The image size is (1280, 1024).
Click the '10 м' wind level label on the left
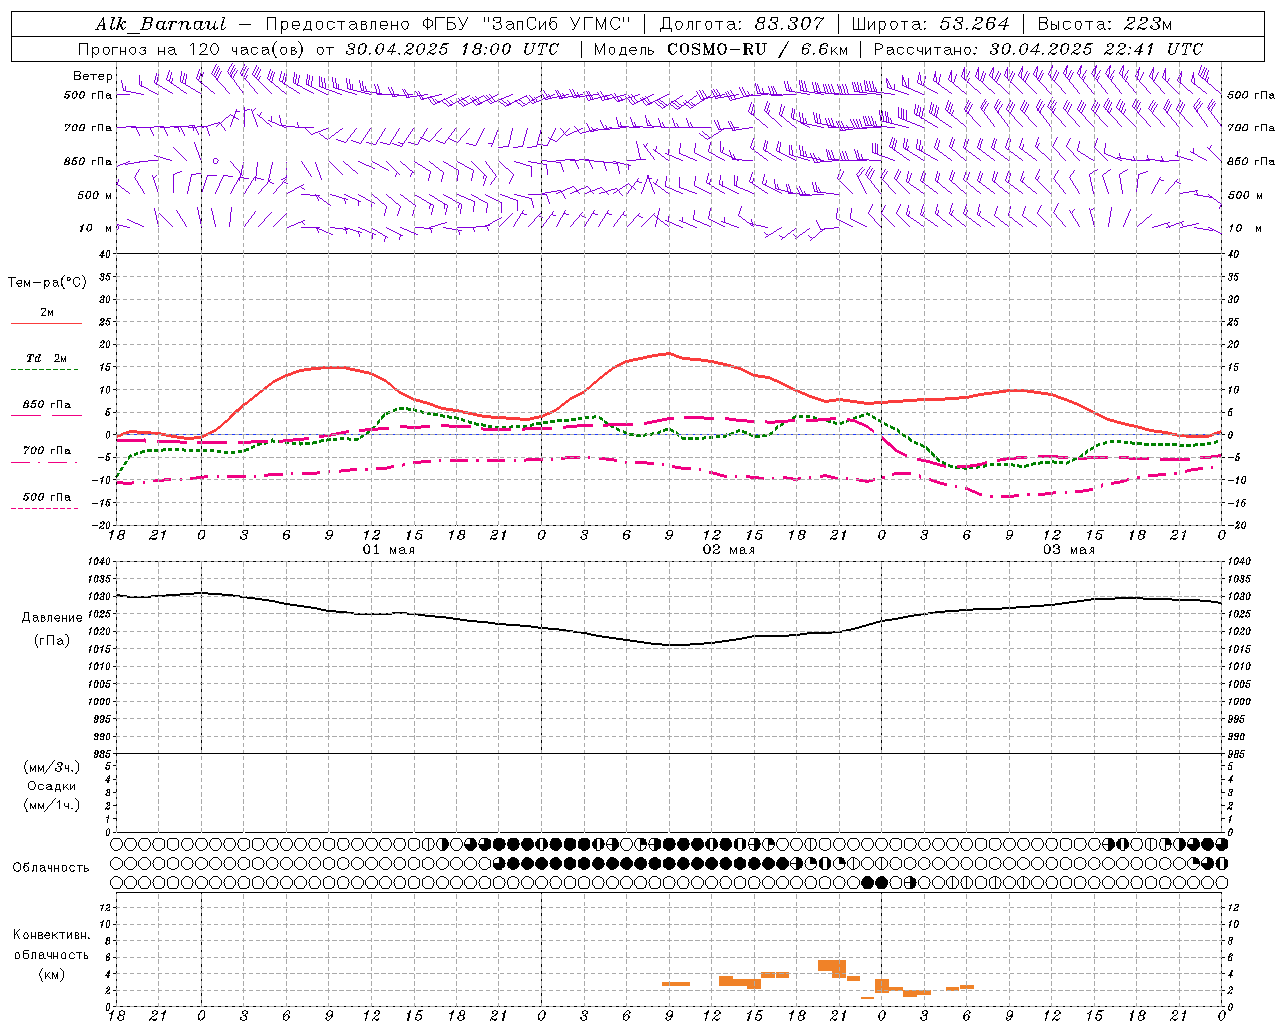95,228
